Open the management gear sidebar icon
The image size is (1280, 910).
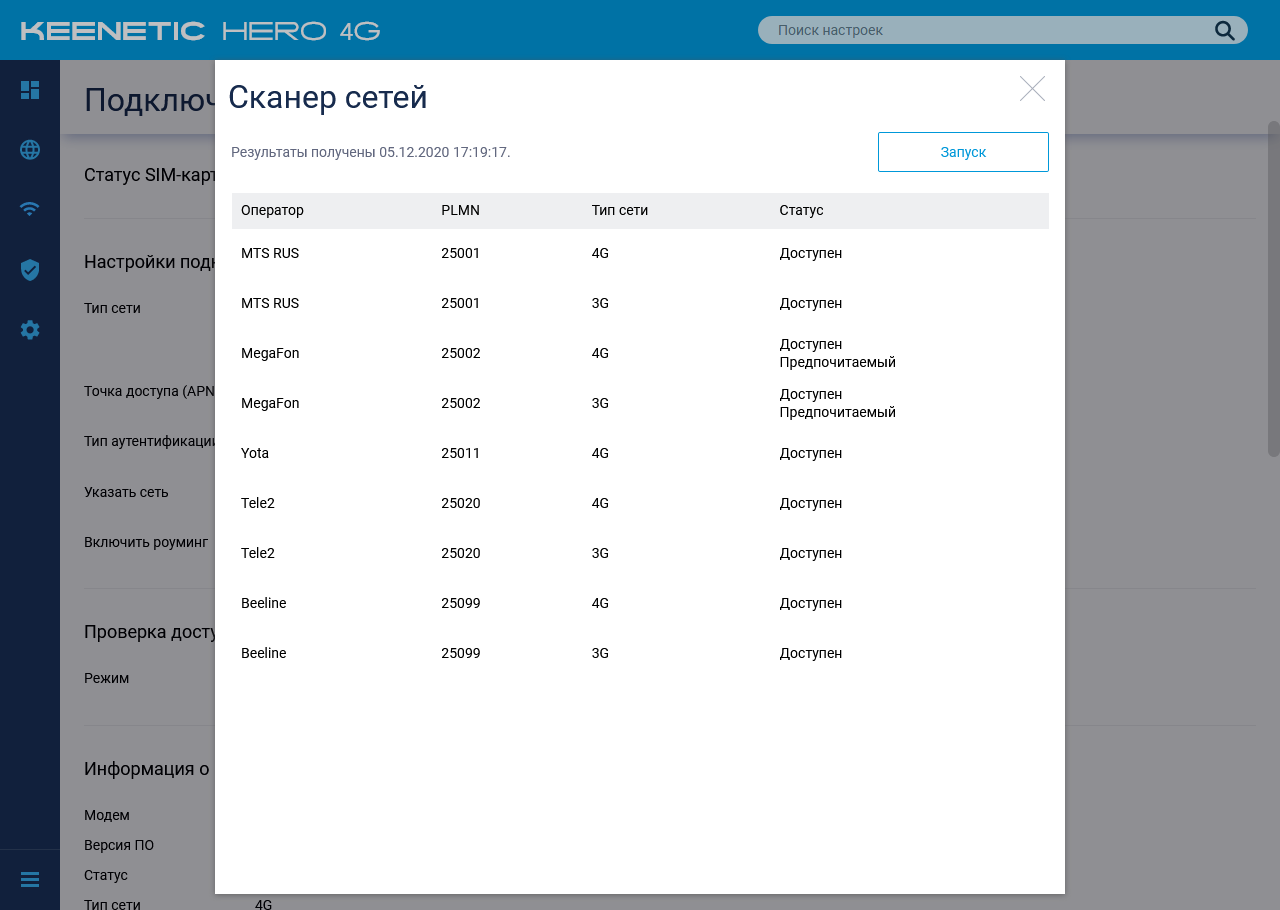point(30,330)
